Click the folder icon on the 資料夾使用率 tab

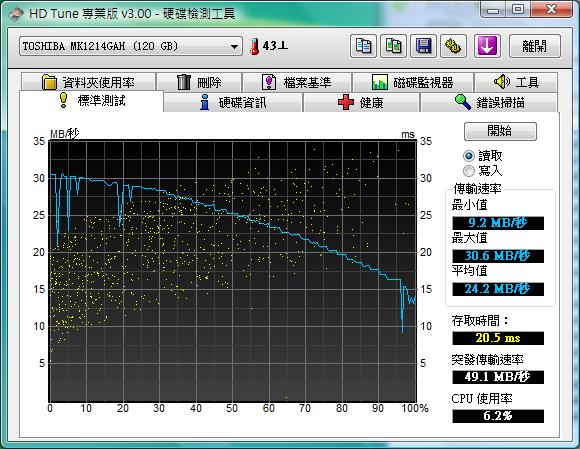[x=49, y=82]
